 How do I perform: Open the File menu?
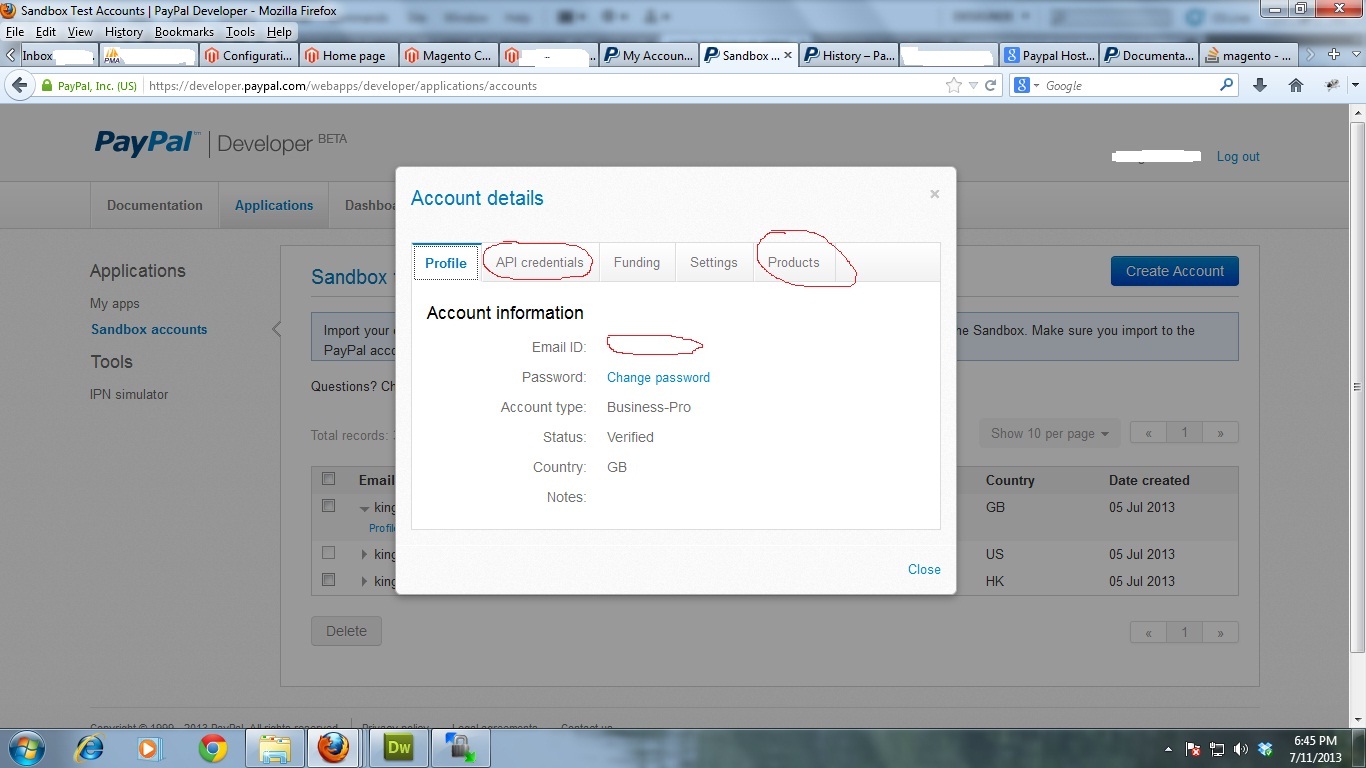click(x=15, y=32)
